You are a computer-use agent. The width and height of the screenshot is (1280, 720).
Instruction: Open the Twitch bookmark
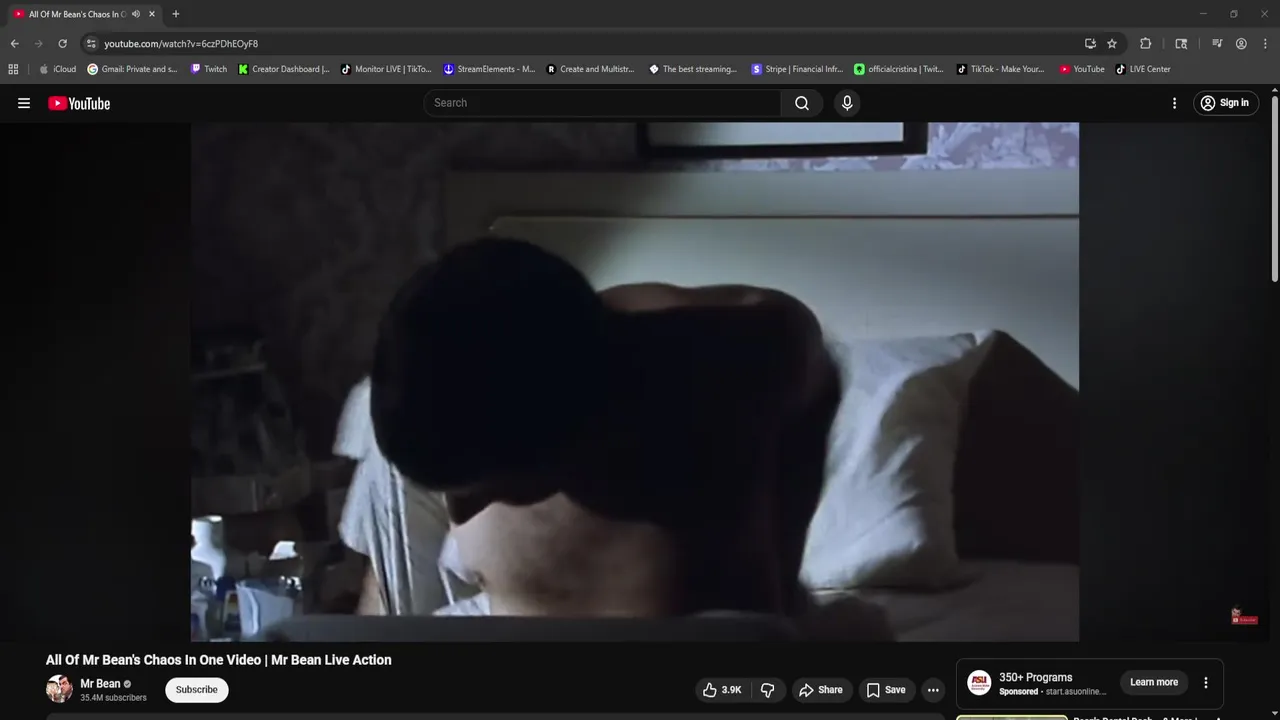[209, 69]
